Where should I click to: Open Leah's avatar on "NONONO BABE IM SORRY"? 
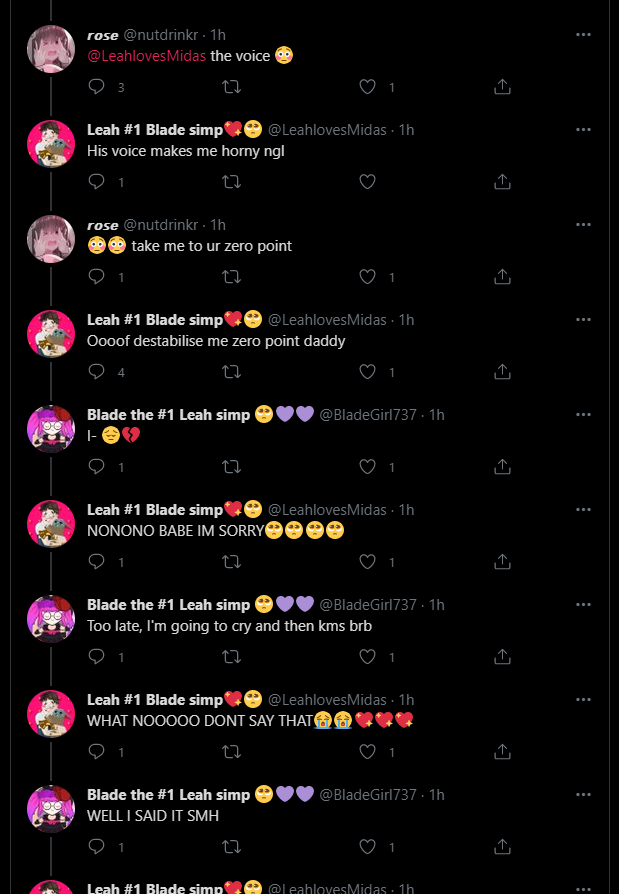point(51,524)
